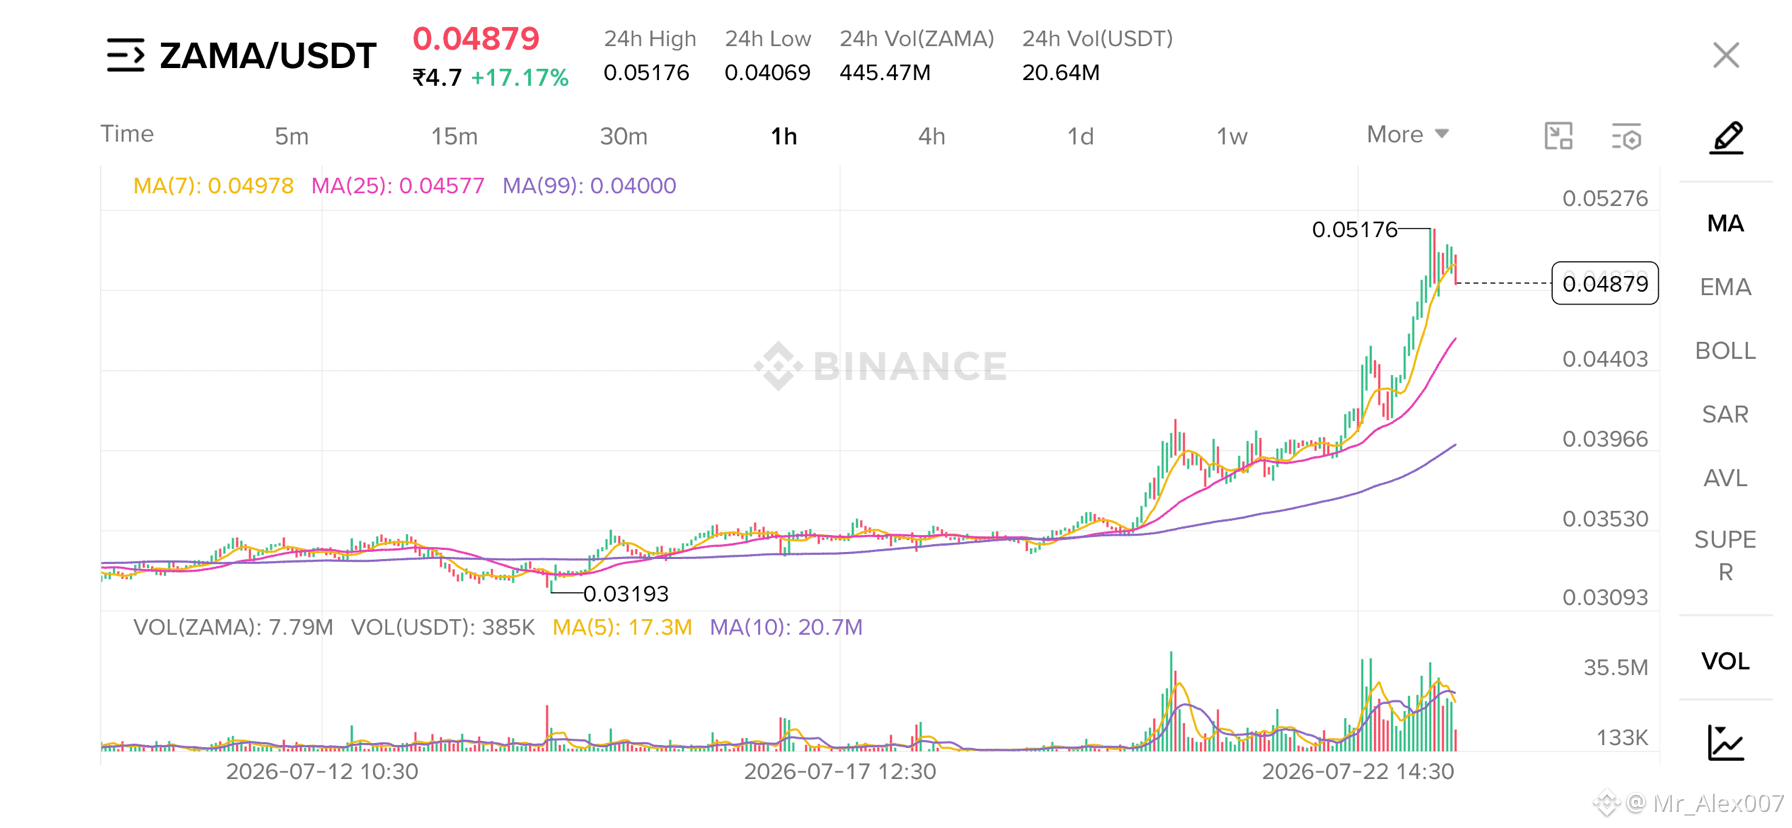Open the chart layout split icon
Viewport: 1792px width, 828px height.
click(x=1558, y=136)
